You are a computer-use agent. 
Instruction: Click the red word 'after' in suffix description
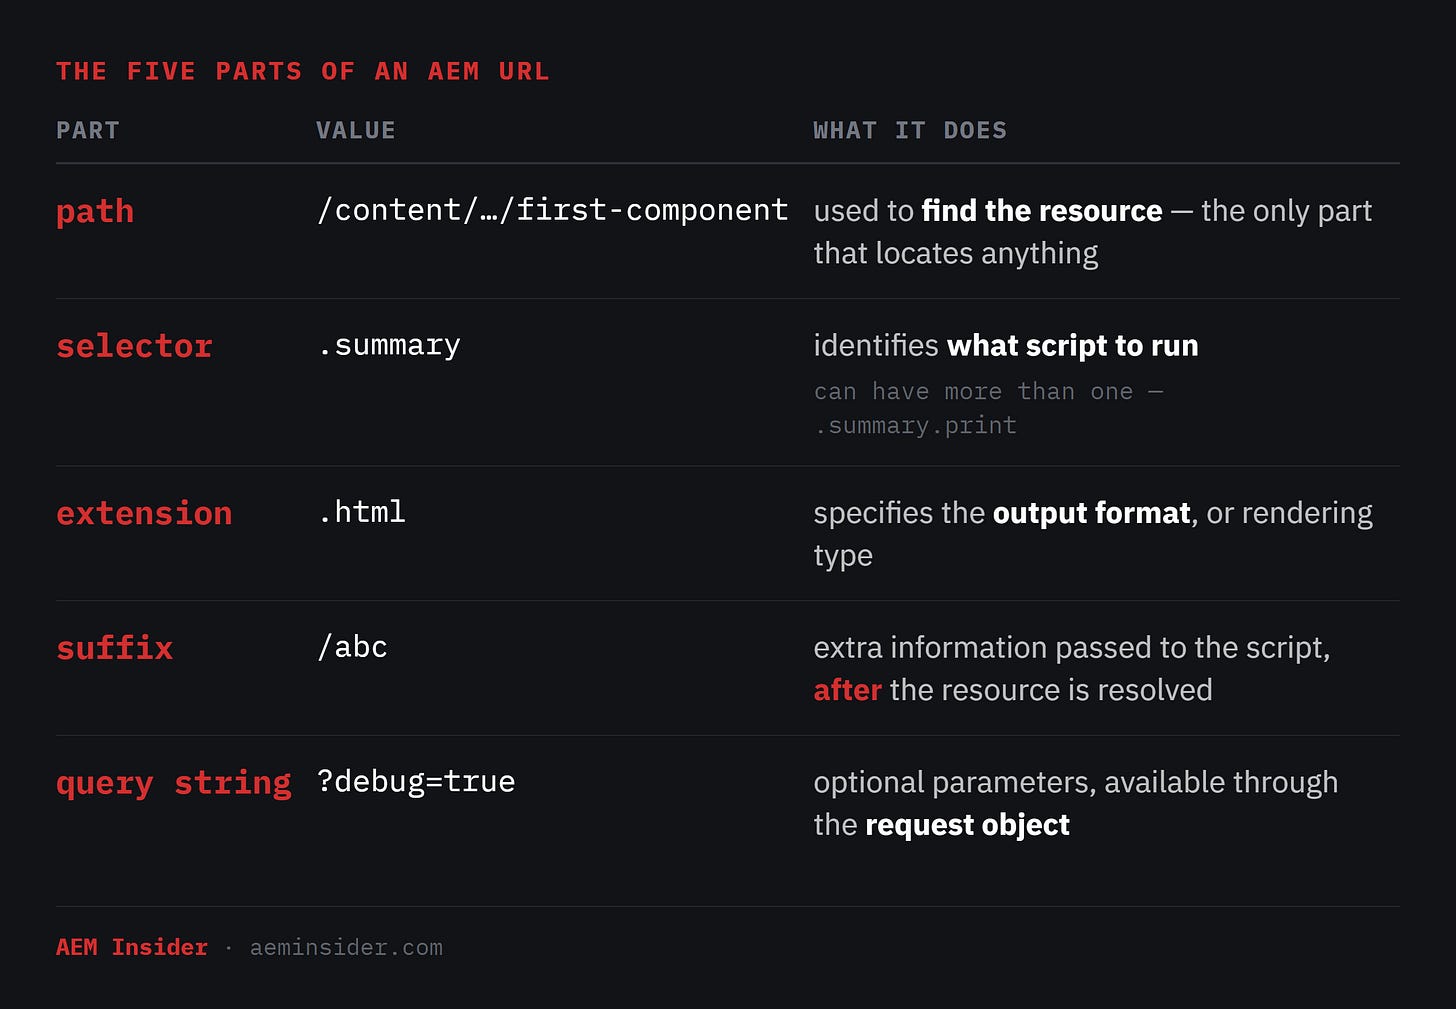click(848, 690)
